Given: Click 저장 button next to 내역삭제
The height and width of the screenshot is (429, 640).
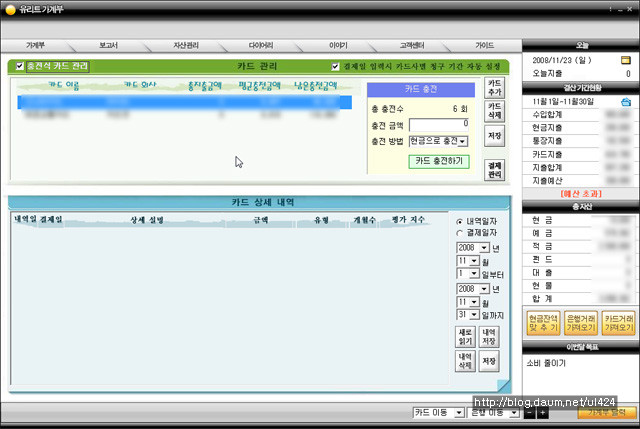Looking at the screenshot, I should [x=489, y=361].
